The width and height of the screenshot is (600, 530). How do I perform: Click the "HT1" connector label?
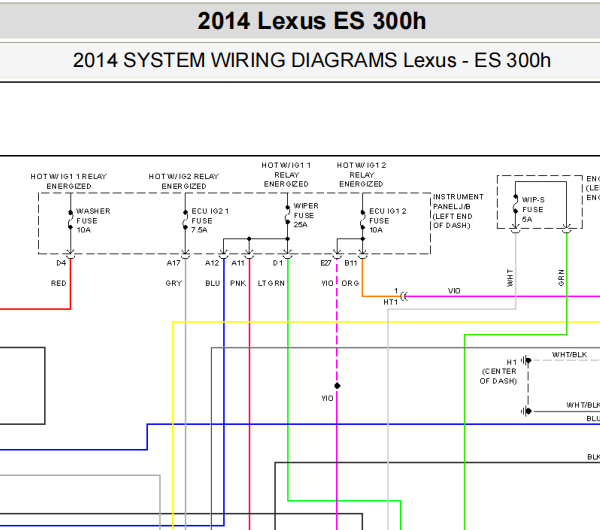coord(391,302)
